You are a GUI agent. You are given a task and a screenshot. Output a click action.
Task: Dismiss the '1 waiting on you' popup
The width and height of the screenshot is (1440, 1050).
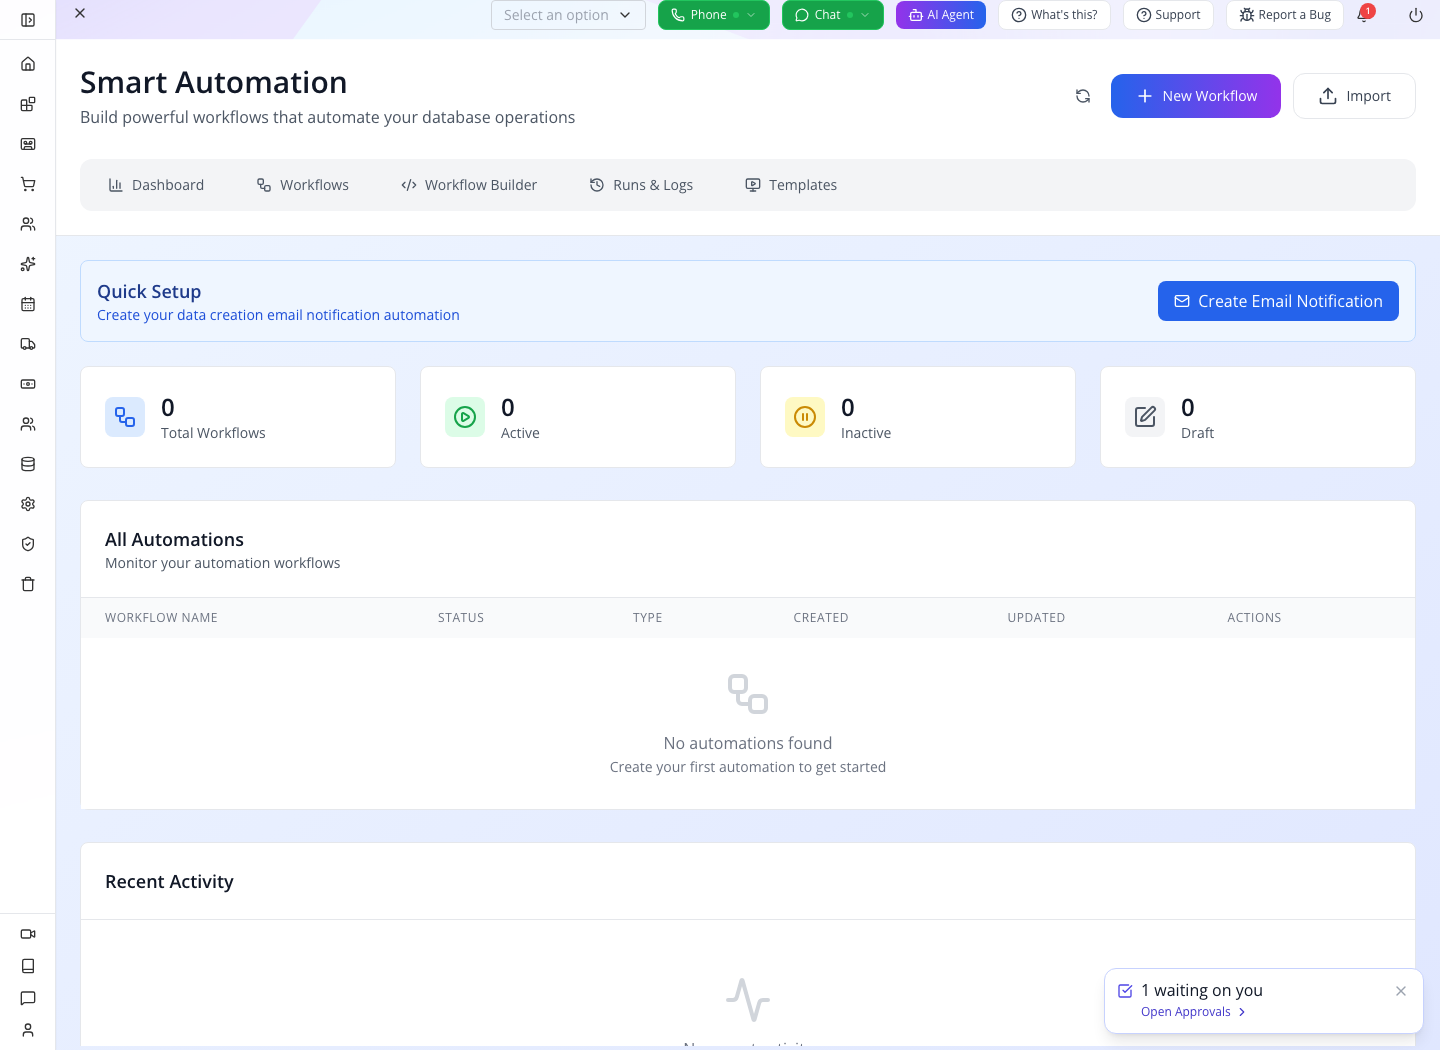pyautogui.click(x=1401, y=991)
